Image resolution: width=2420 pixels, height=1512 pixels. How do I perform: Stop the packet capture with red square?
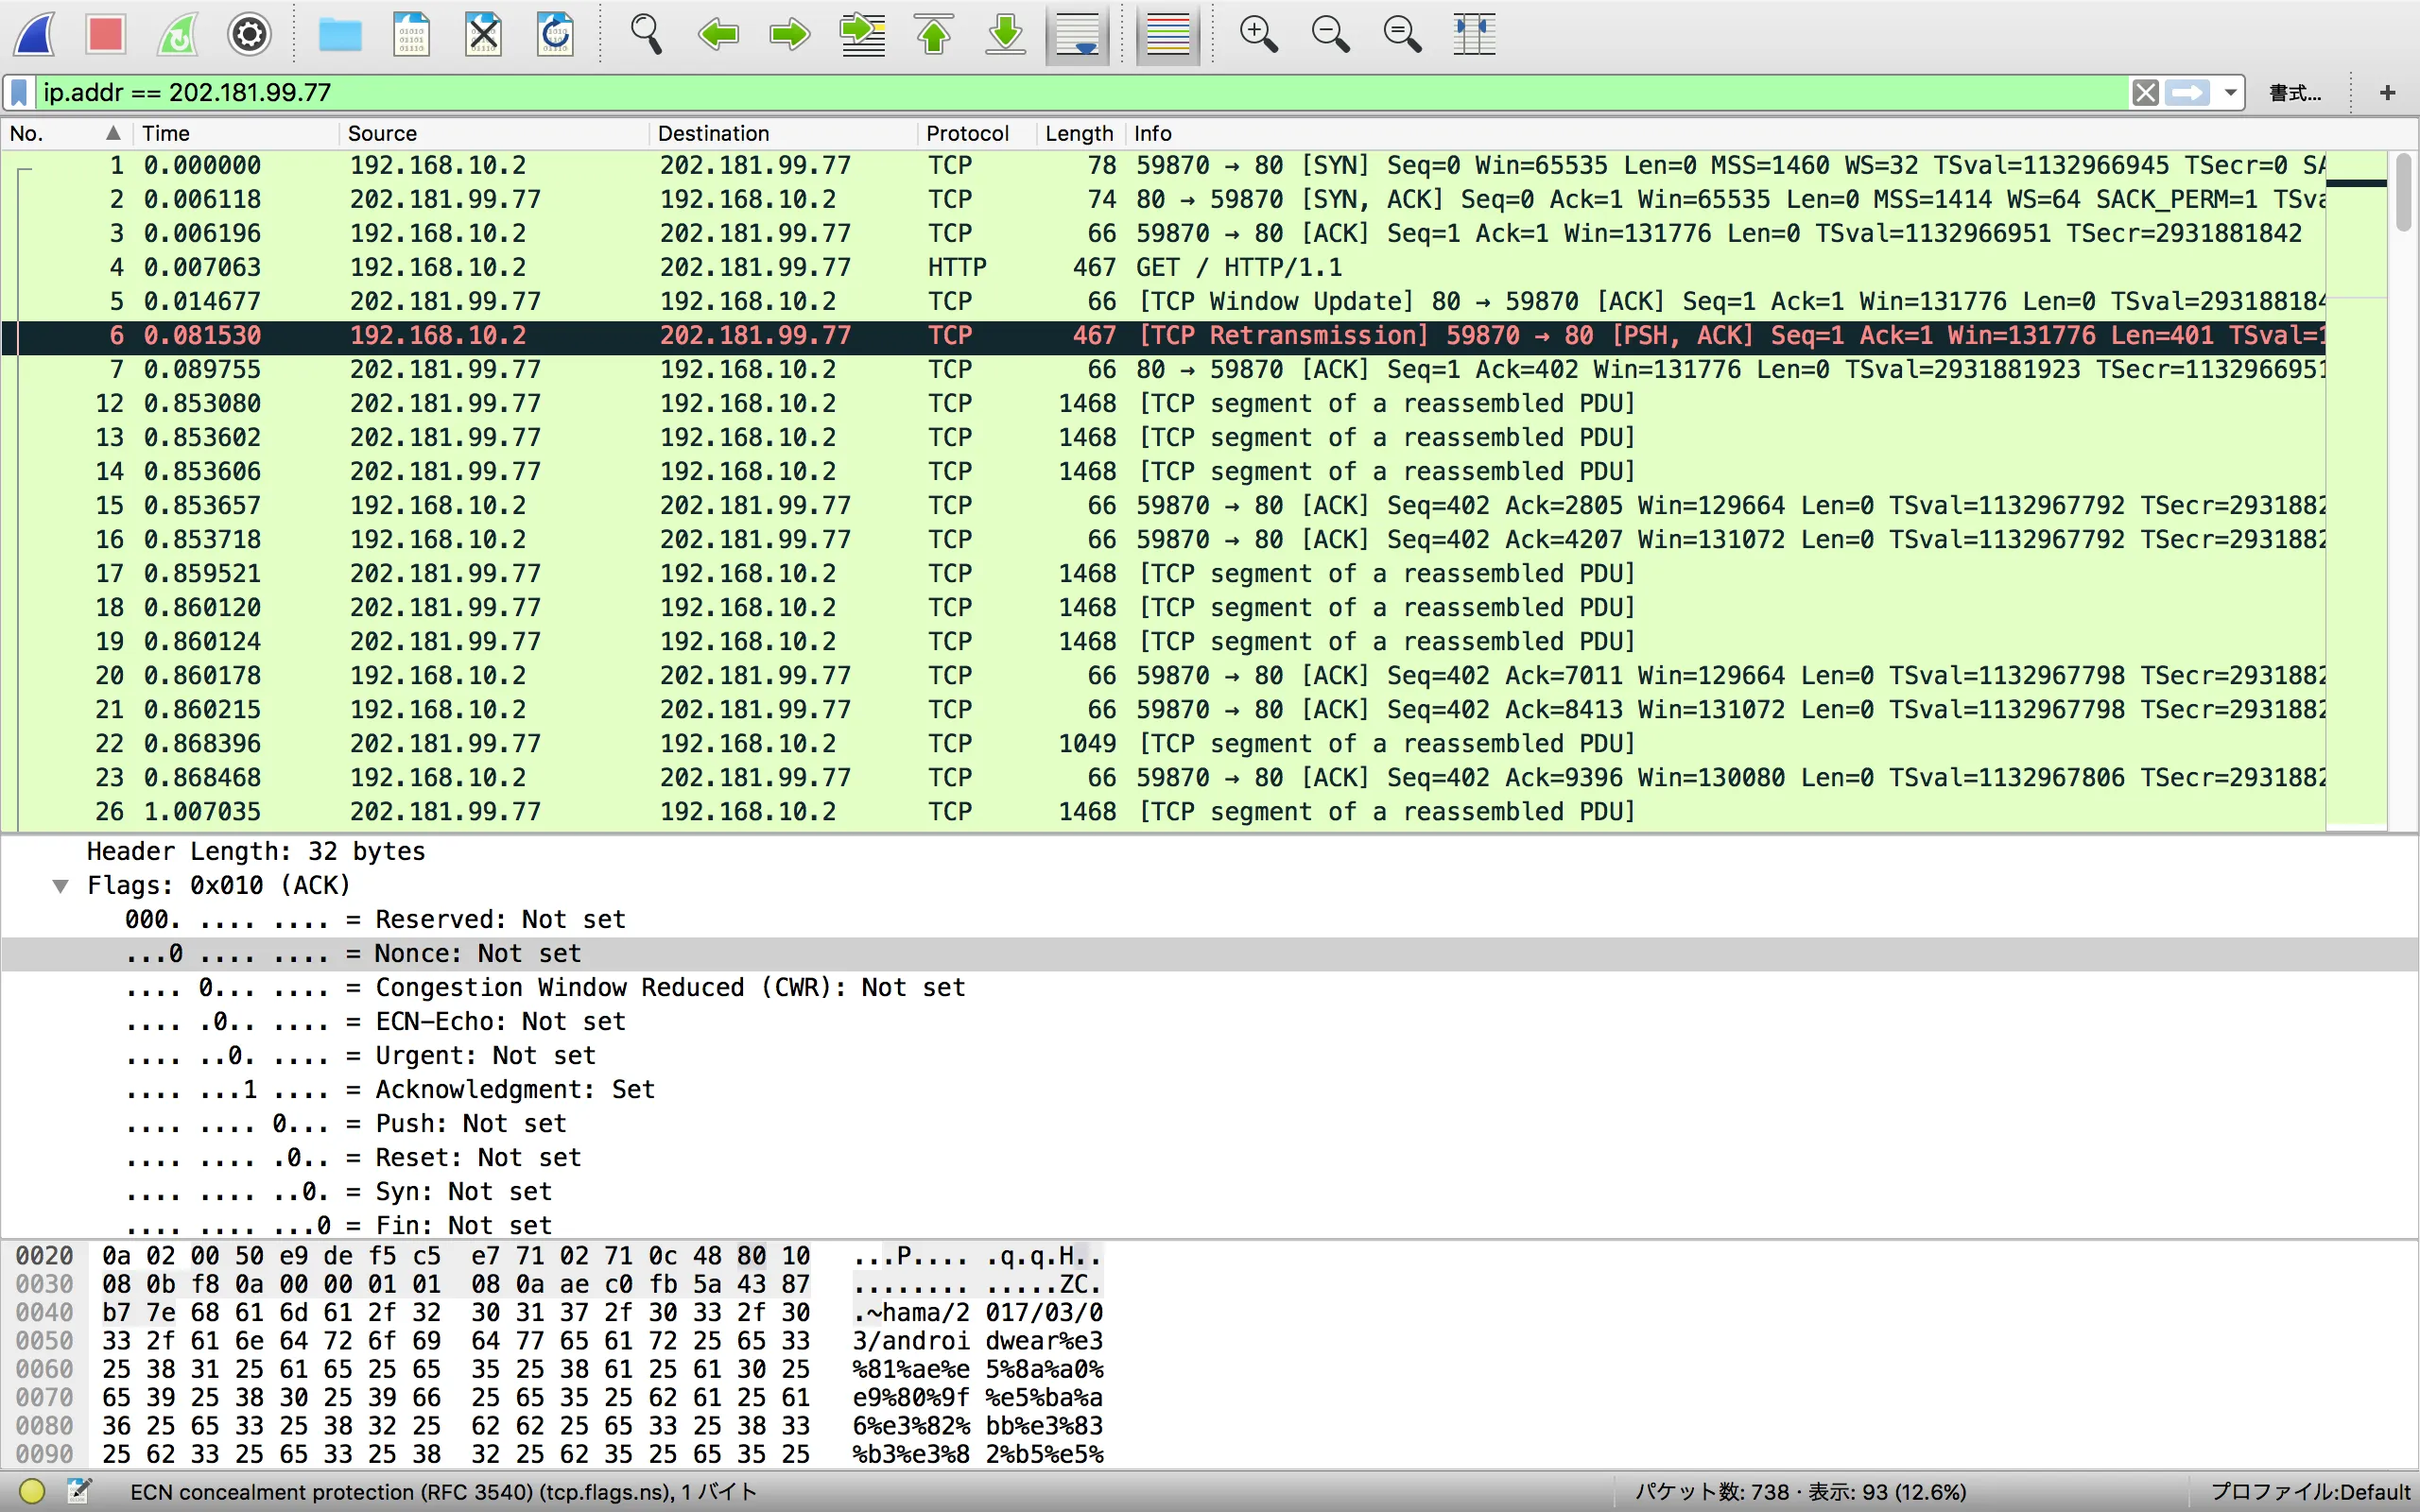point(105,35)
